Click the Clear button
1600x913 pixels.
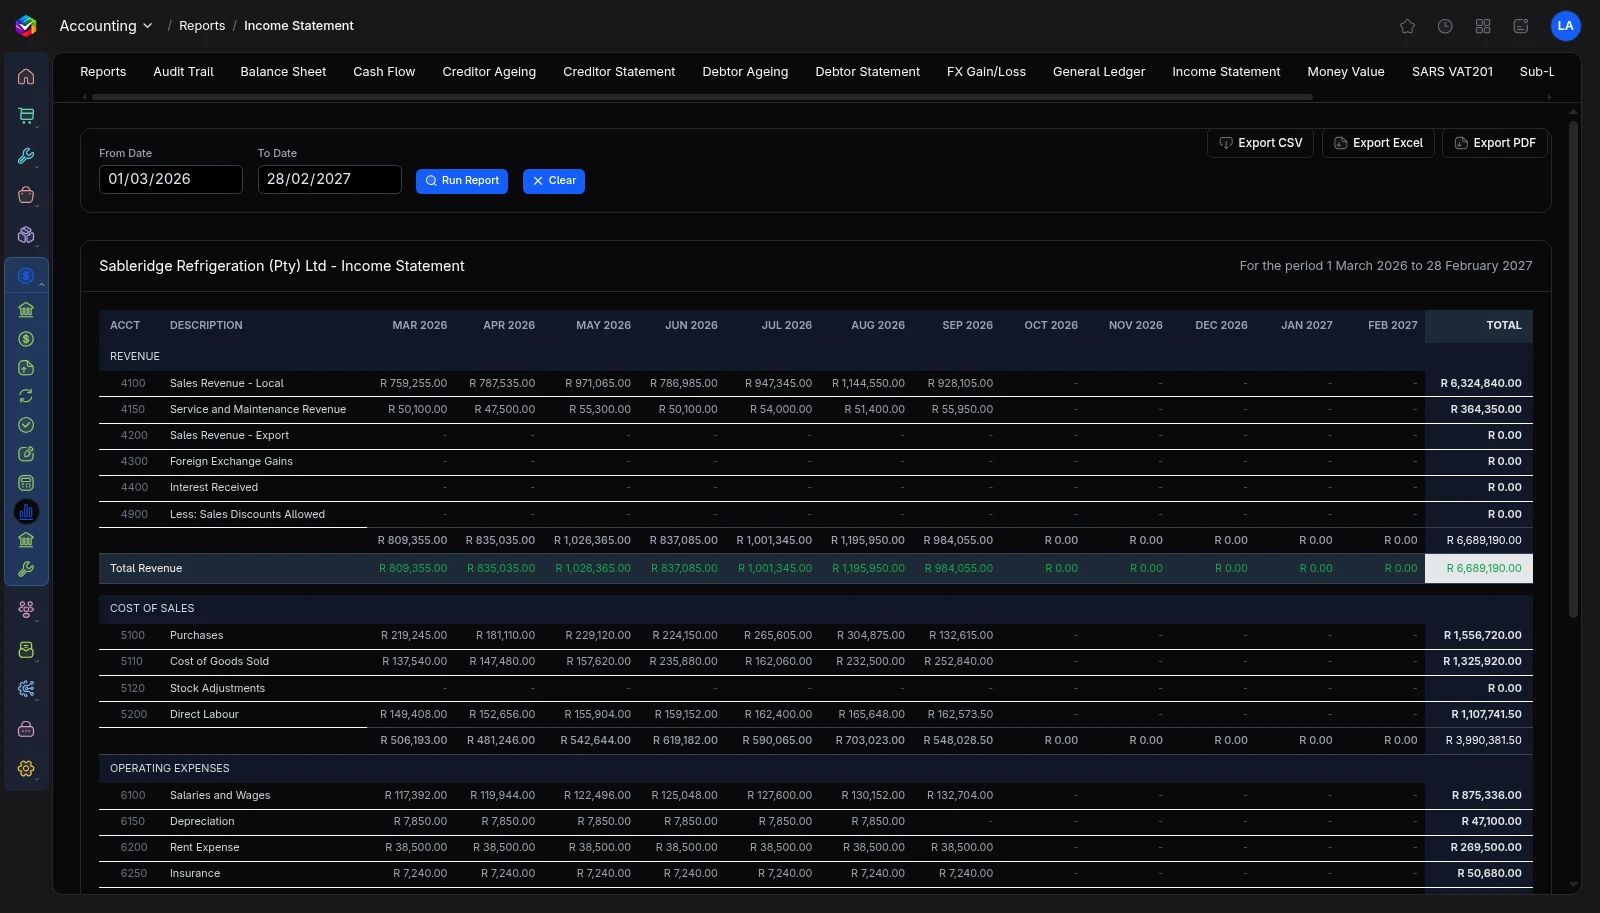point(554,181)
